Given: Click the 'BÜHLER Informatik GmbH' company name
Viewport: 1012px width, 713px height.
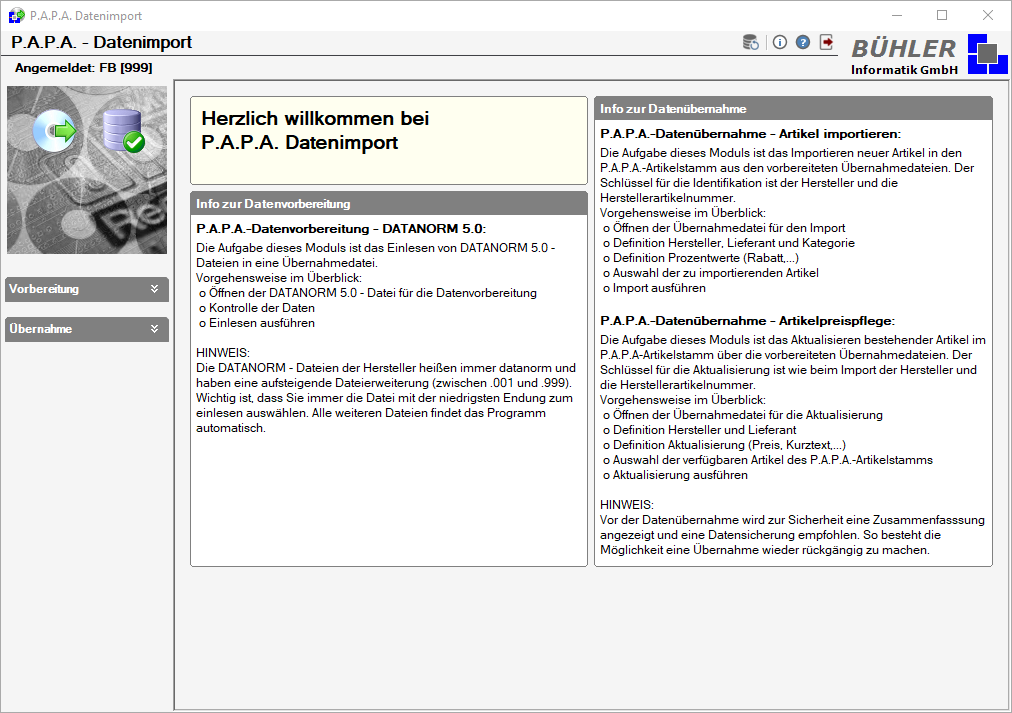Looking at the screenshot, I should coord(904,56).
